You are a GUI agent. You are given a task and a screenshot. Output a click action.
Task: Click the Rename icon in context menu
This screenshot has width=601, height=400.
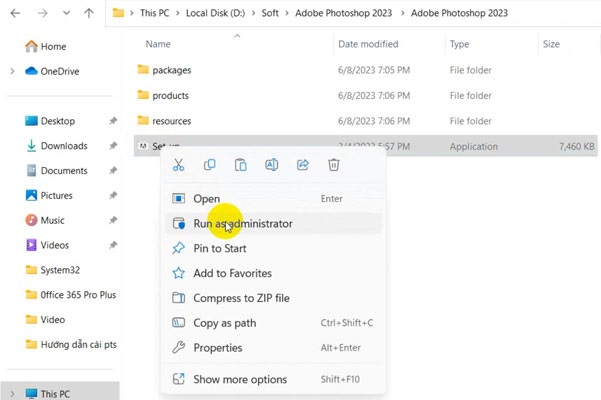point(271,165)
